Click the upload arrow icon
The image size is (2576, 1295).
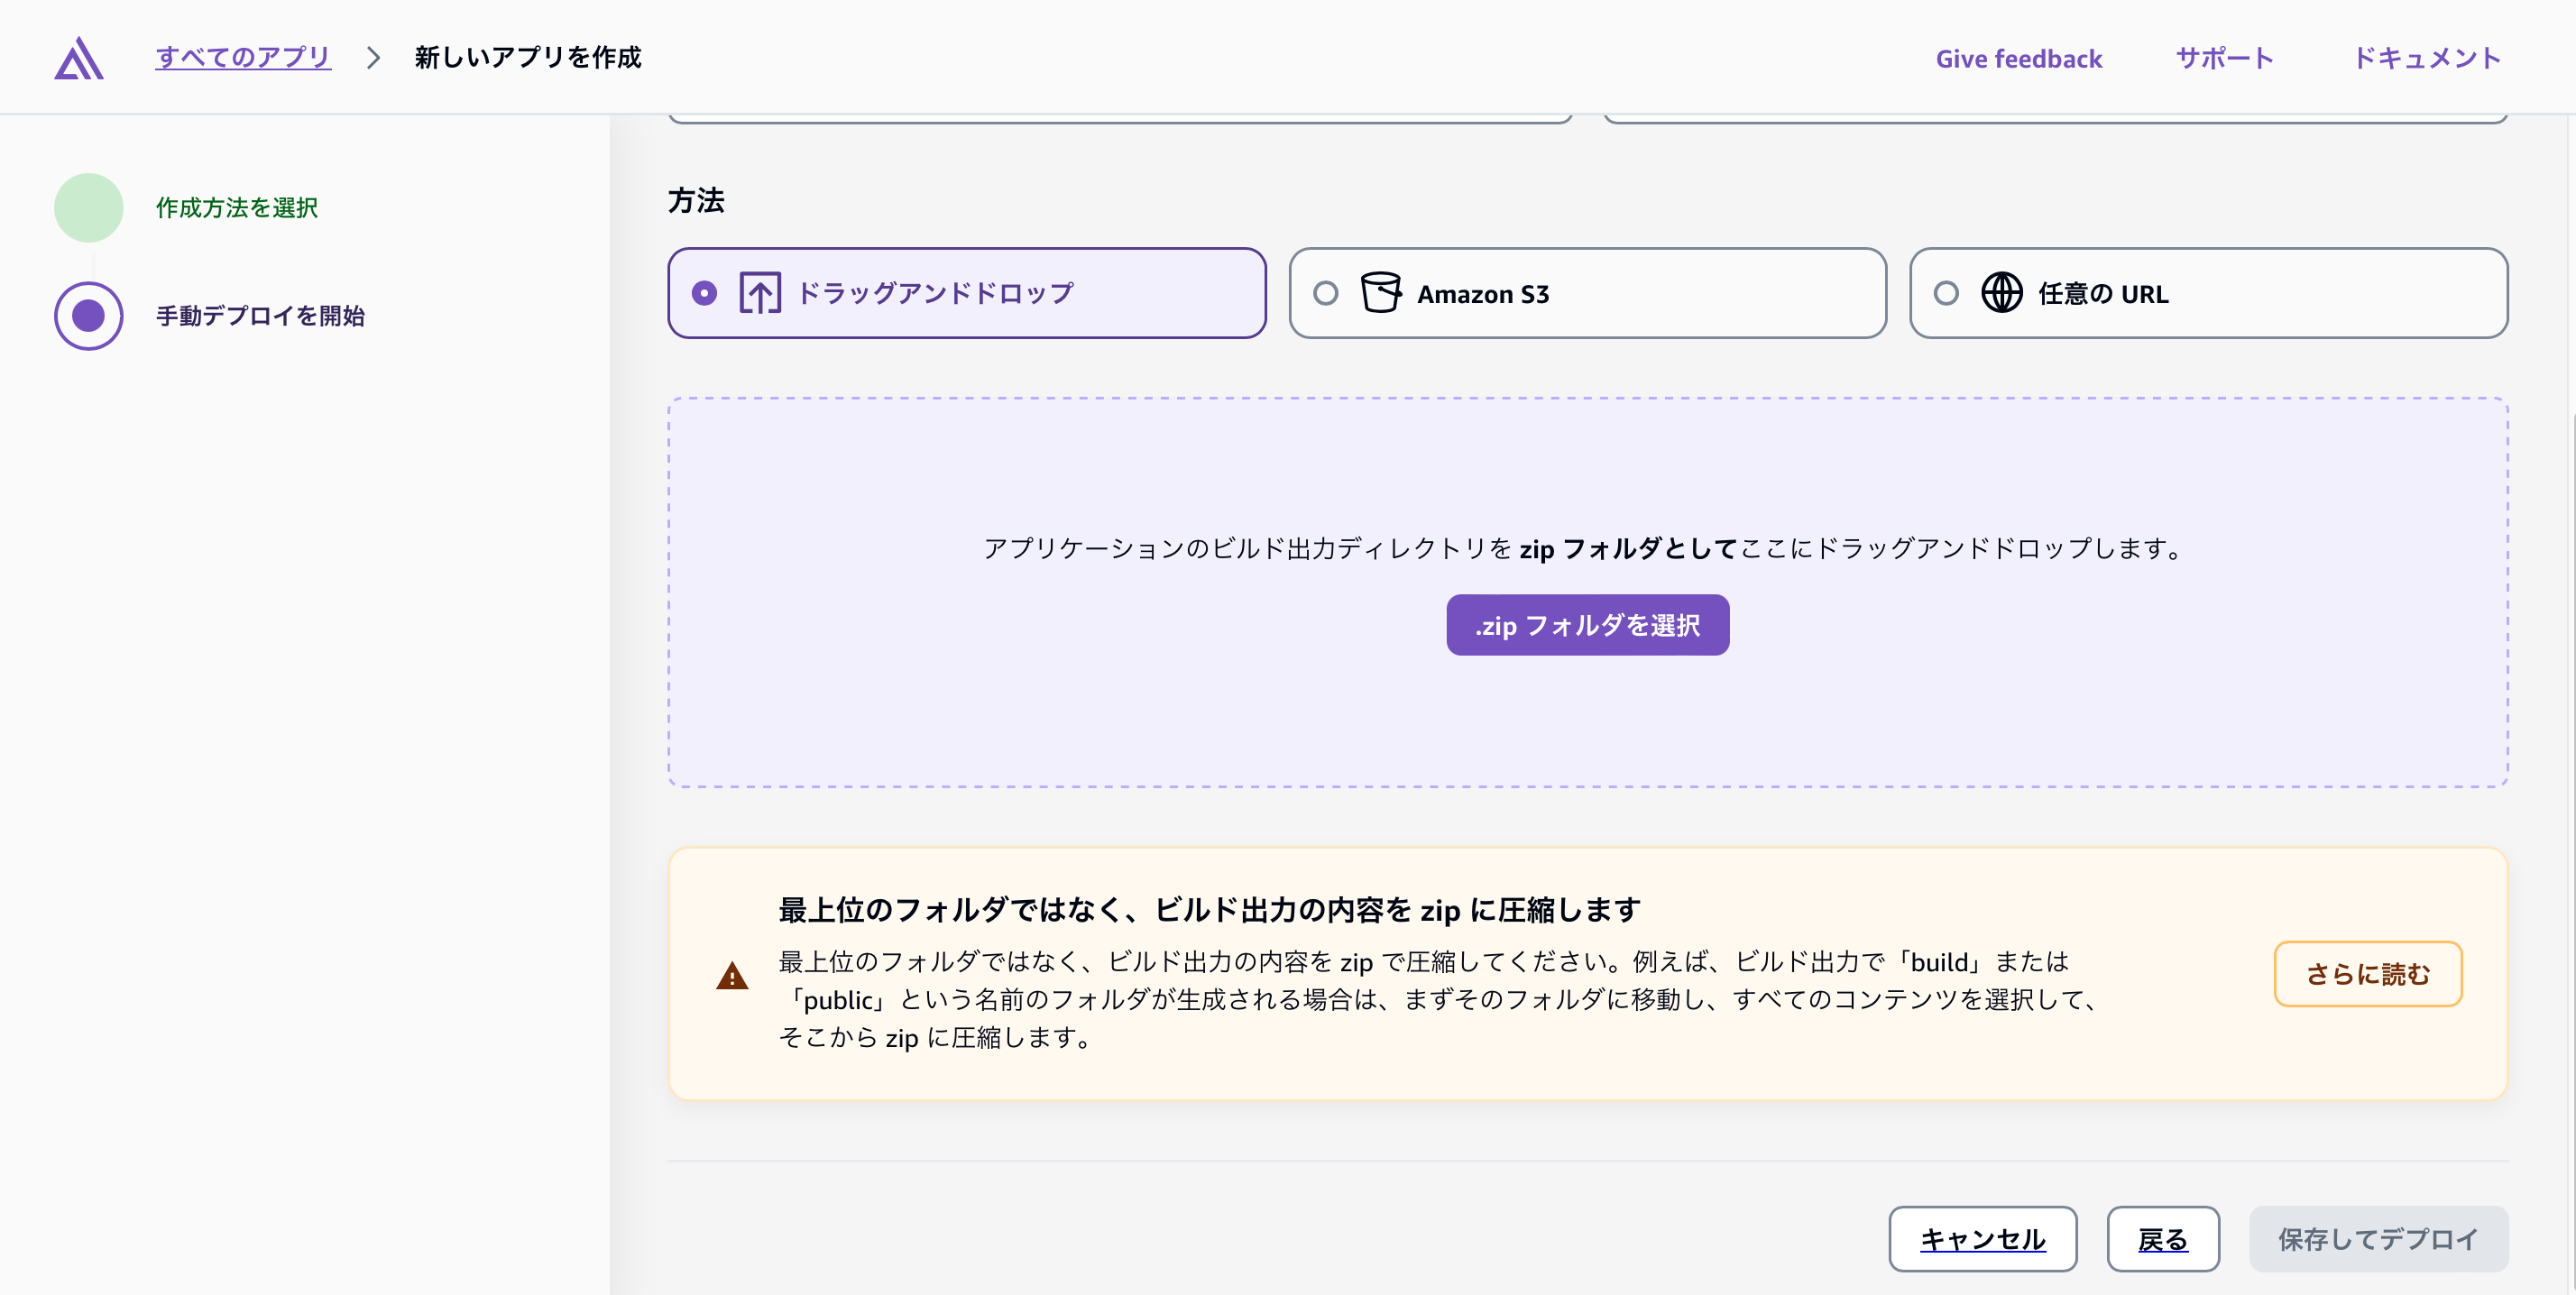point(760,293)
